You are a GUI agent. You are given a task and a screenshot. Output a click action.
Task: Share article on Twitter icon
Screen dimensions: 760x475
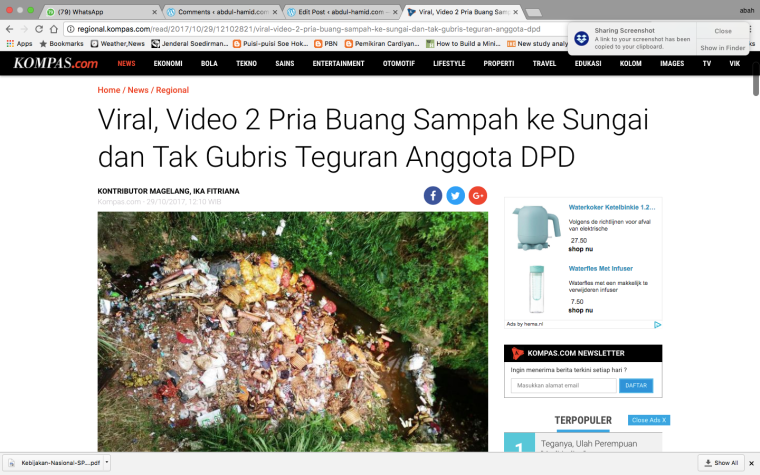455,195
